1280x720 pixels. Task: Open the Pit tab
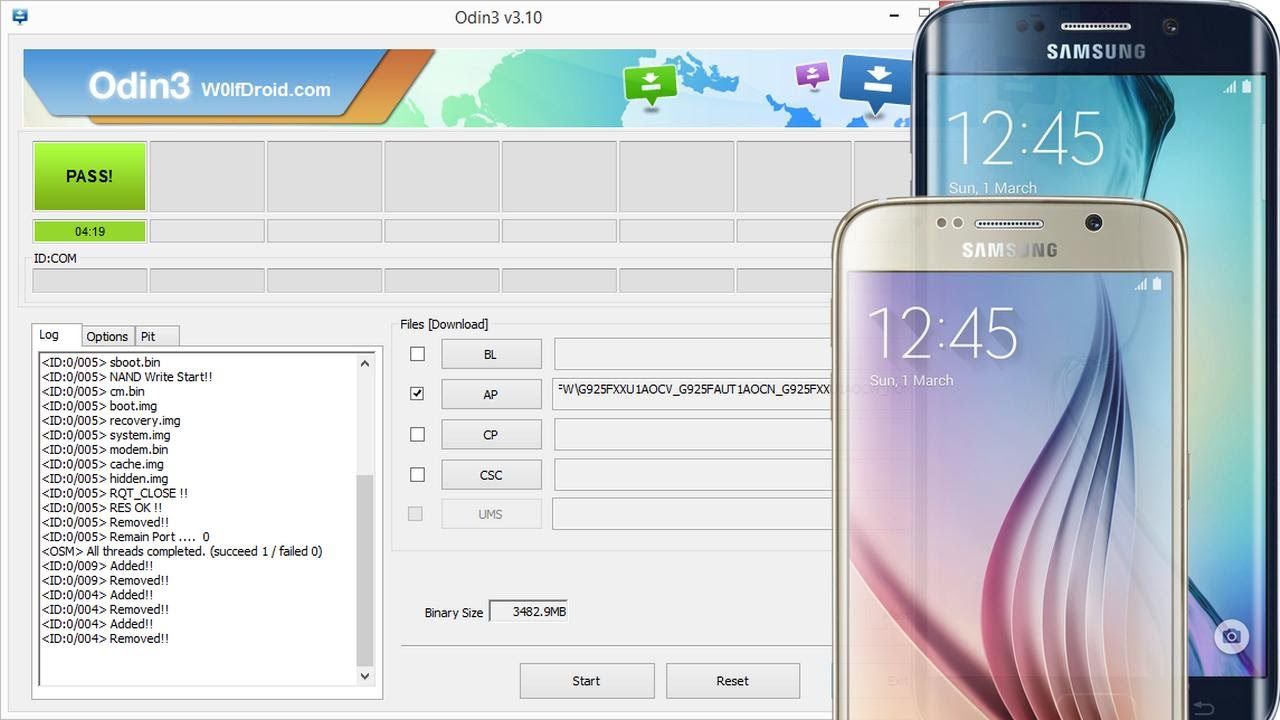click(156, 336)
